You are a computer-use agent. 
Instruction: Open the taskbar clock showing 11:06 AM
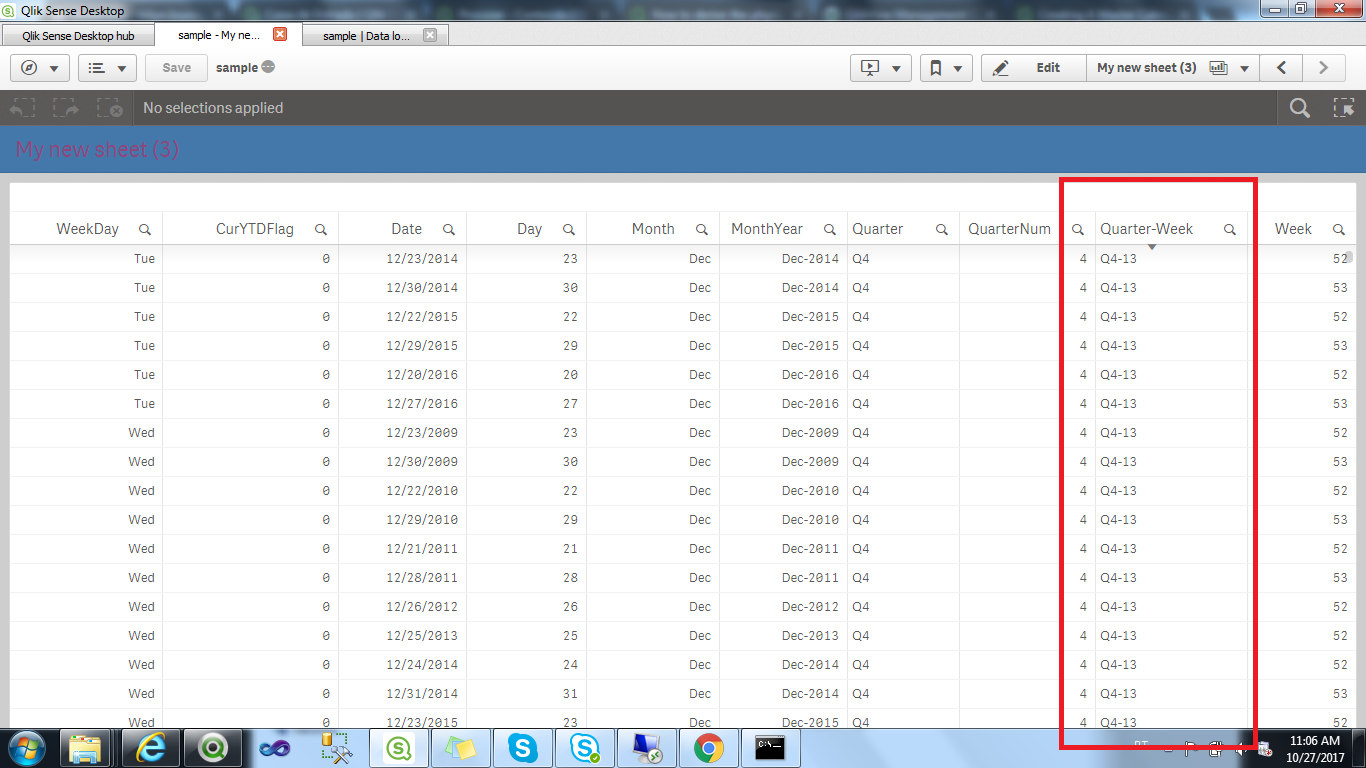[1314, 749]
